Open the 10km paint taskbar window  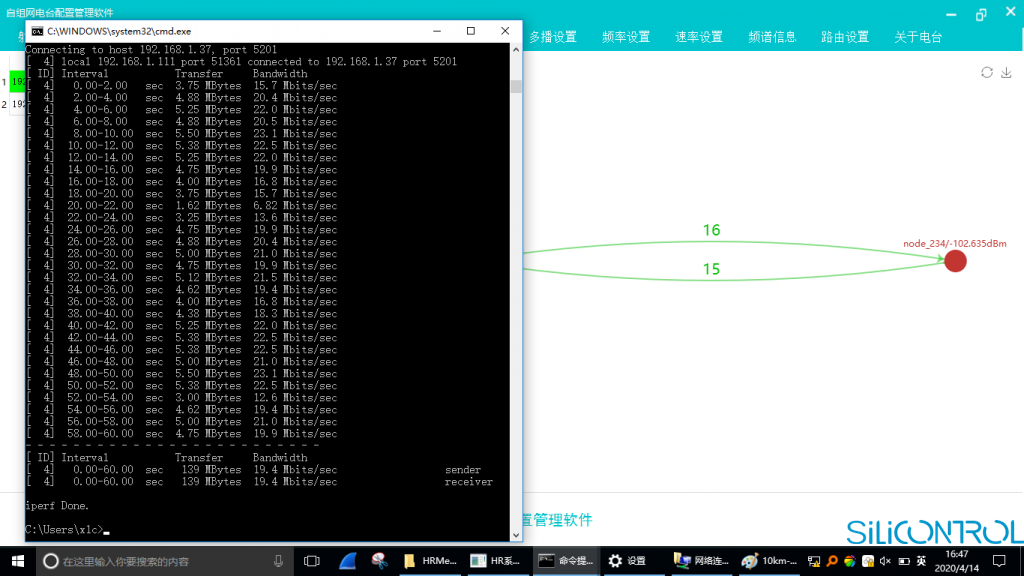pos(769,561)
